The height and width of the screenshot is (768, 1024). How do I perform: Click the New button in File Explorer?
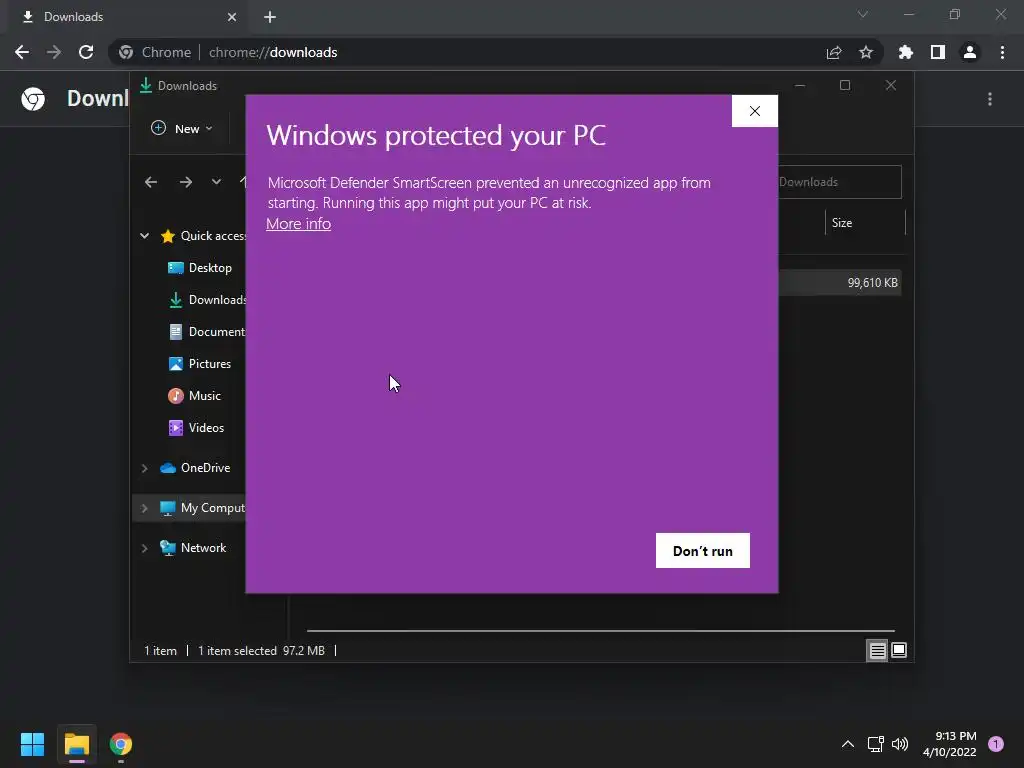coord(182,129)
